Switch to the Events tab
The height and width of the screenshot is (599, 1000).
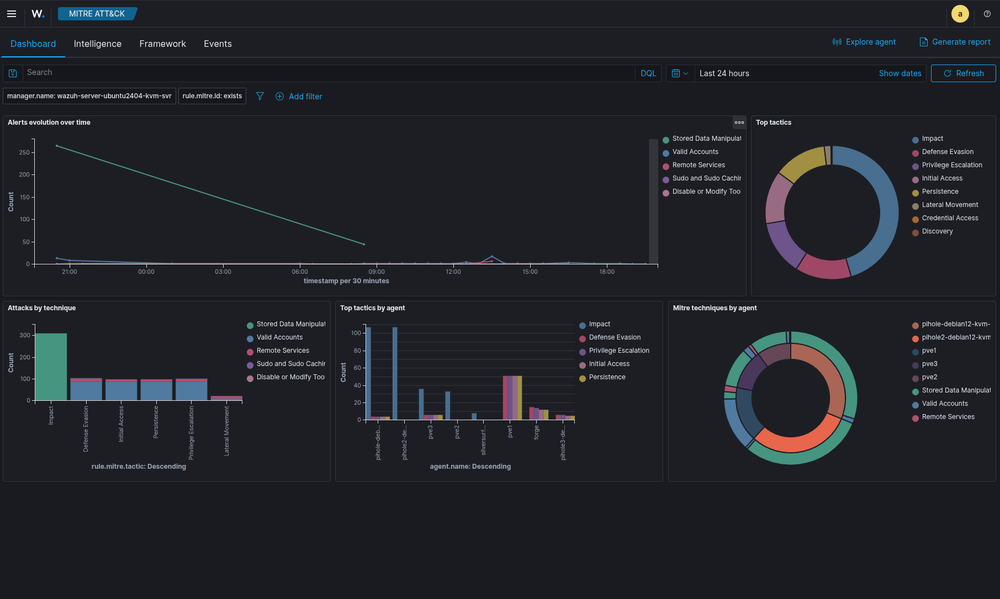coord(217,44)
